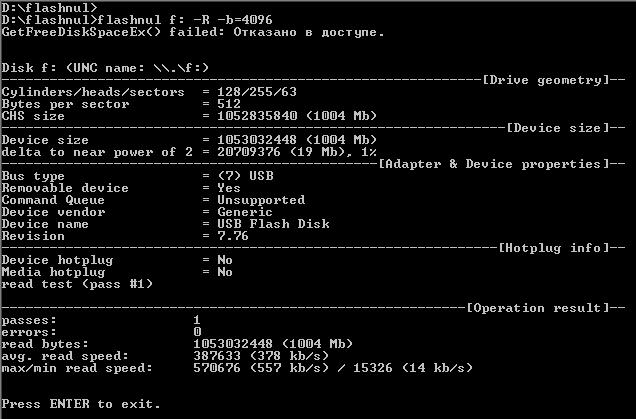The width and height of the screenshot is (636, 419).
Task: Click the delta to near power of 2 line
Action: click(188, 151)
